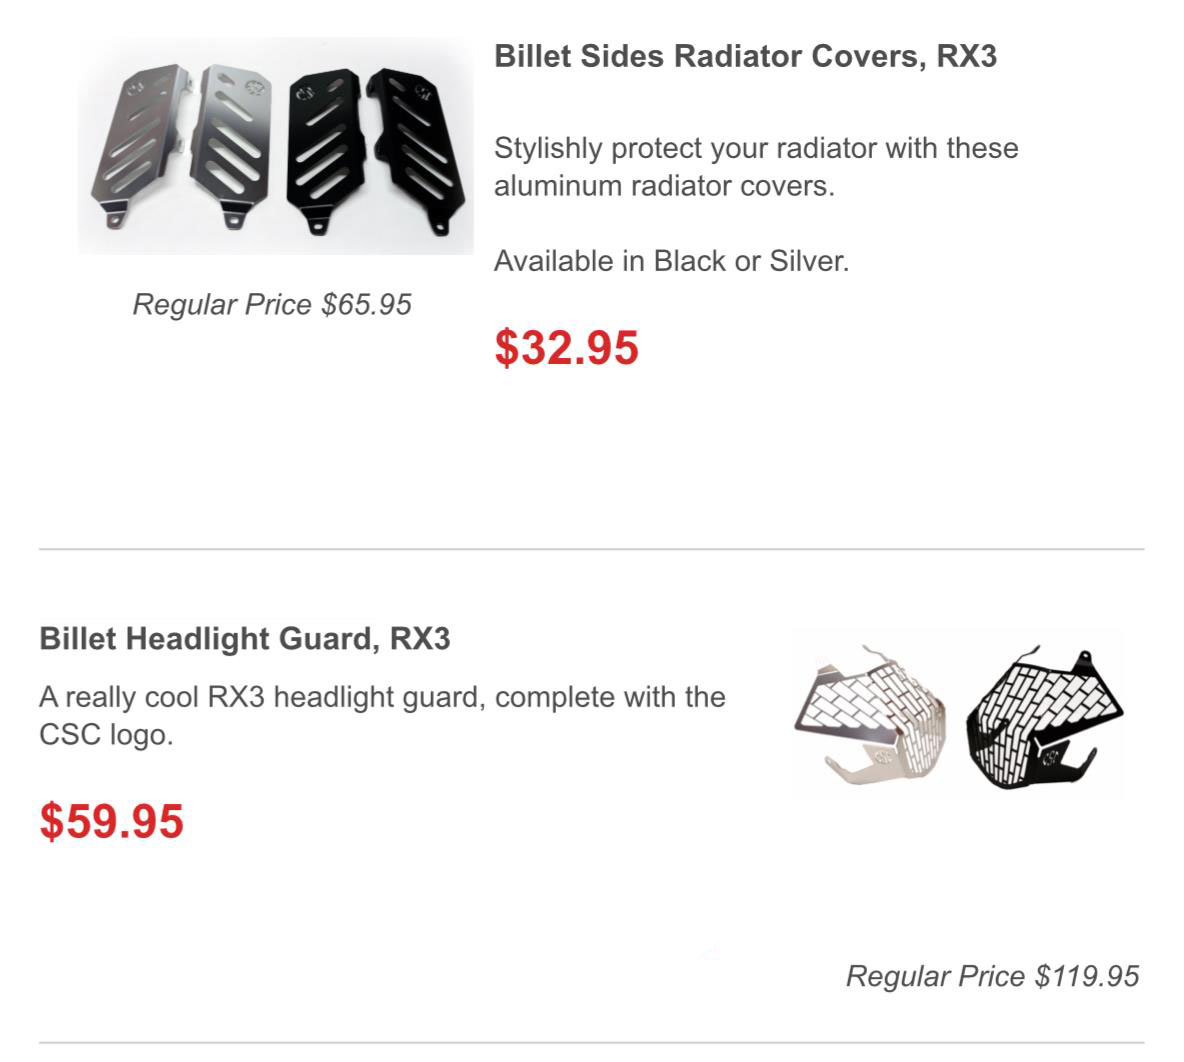Click the radiator covers product photo
The height and width of the screenshot is (1062, 1184).
coord(276,146)
